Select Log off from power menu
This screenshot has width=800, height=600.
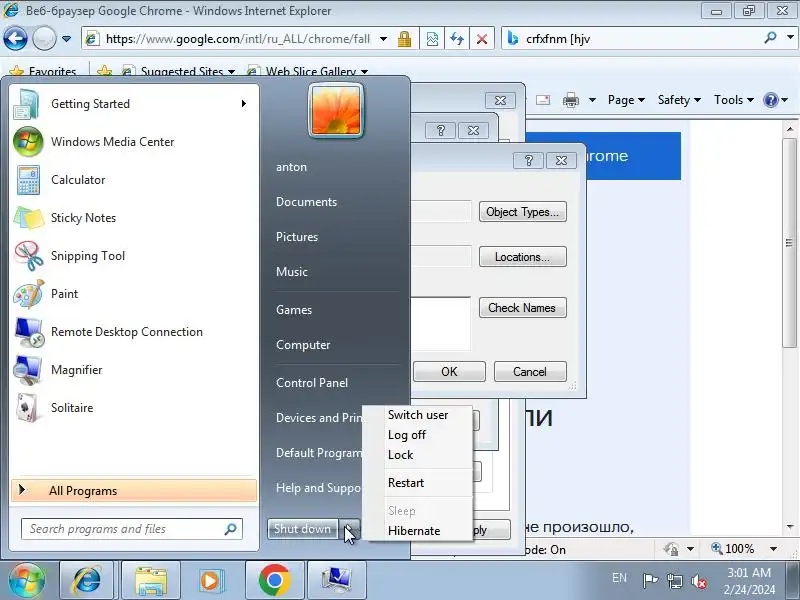pos(418,435)
